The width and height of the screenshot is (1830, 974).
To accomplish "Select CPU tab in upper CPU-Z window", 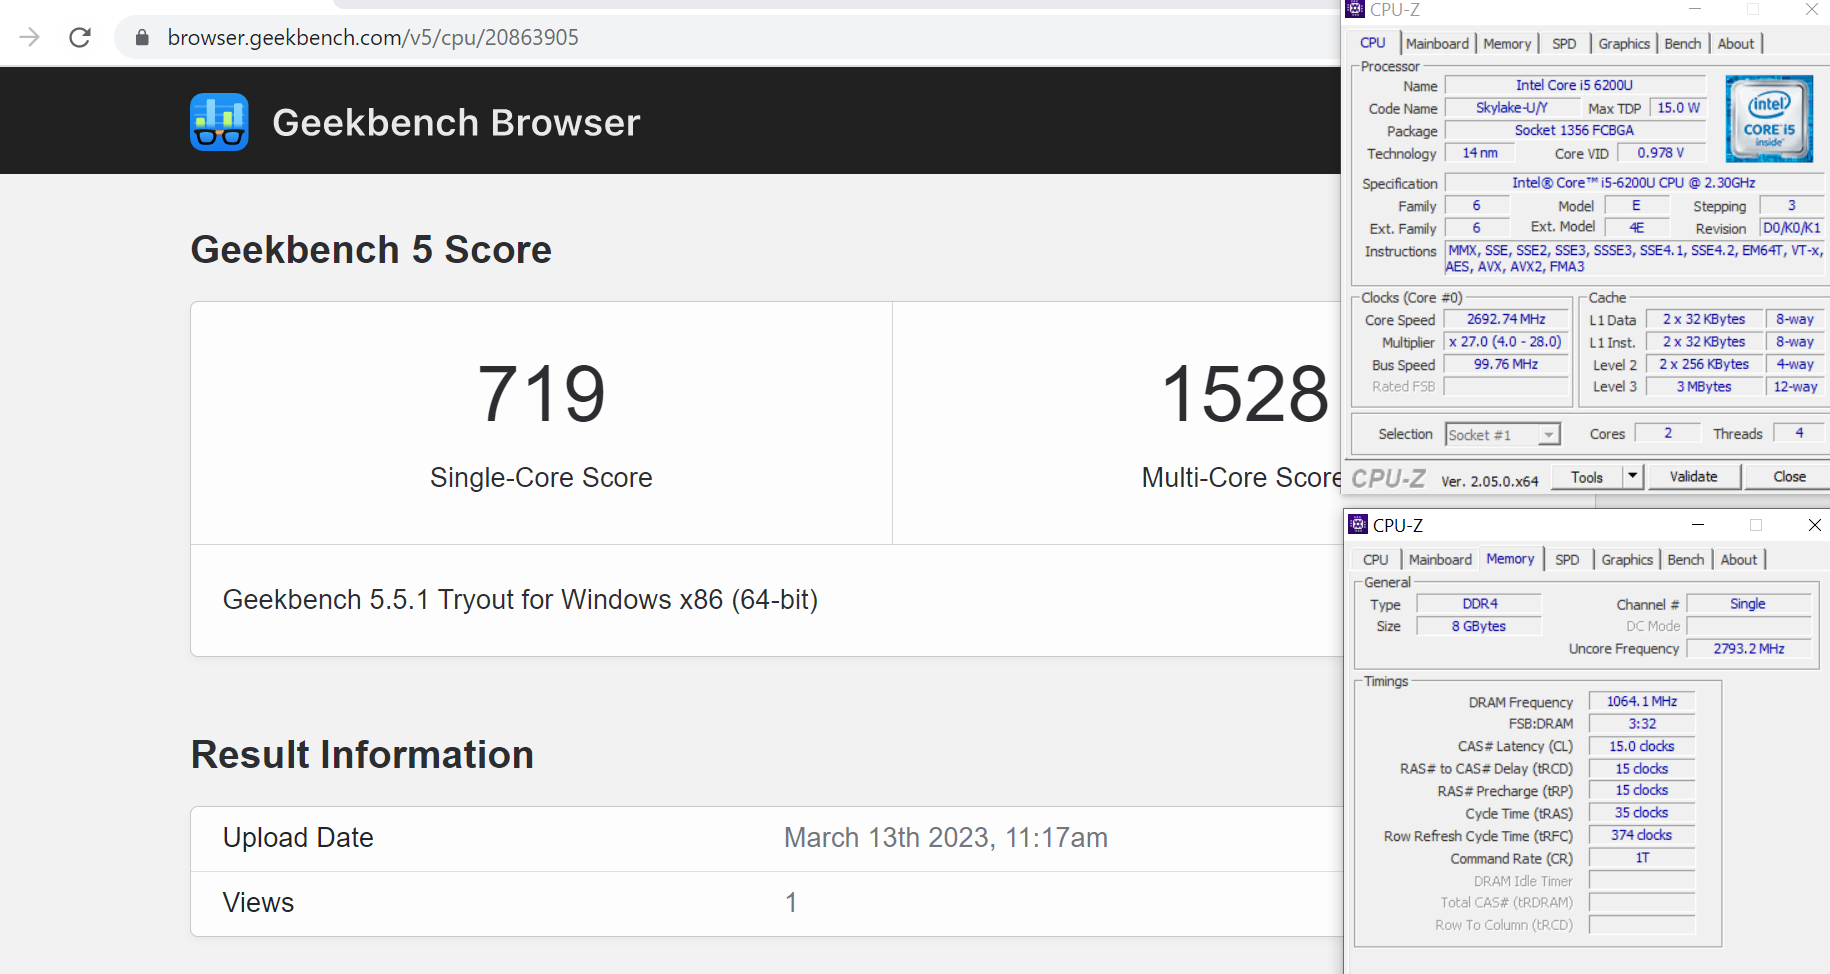I will [x=1373, y=43].
